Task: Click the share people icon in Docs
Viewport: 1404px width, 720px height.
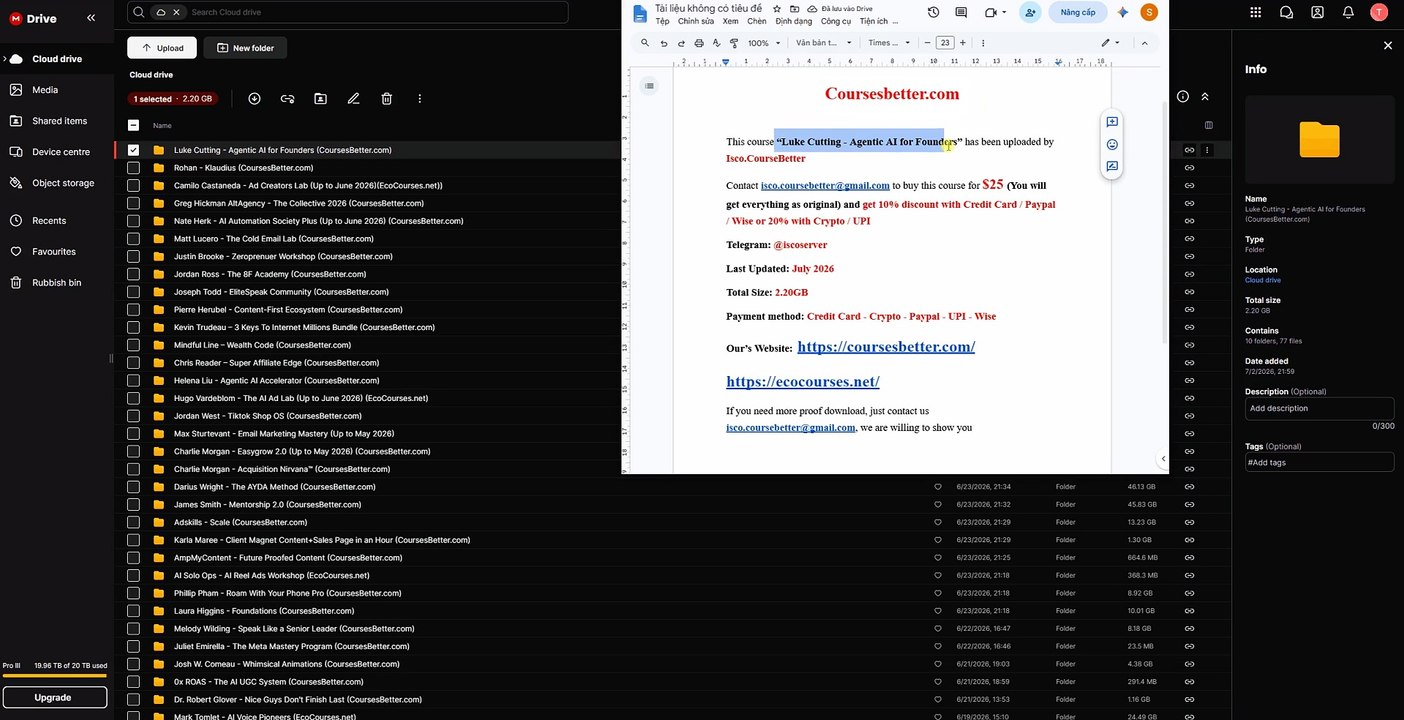Action: 1030,12
